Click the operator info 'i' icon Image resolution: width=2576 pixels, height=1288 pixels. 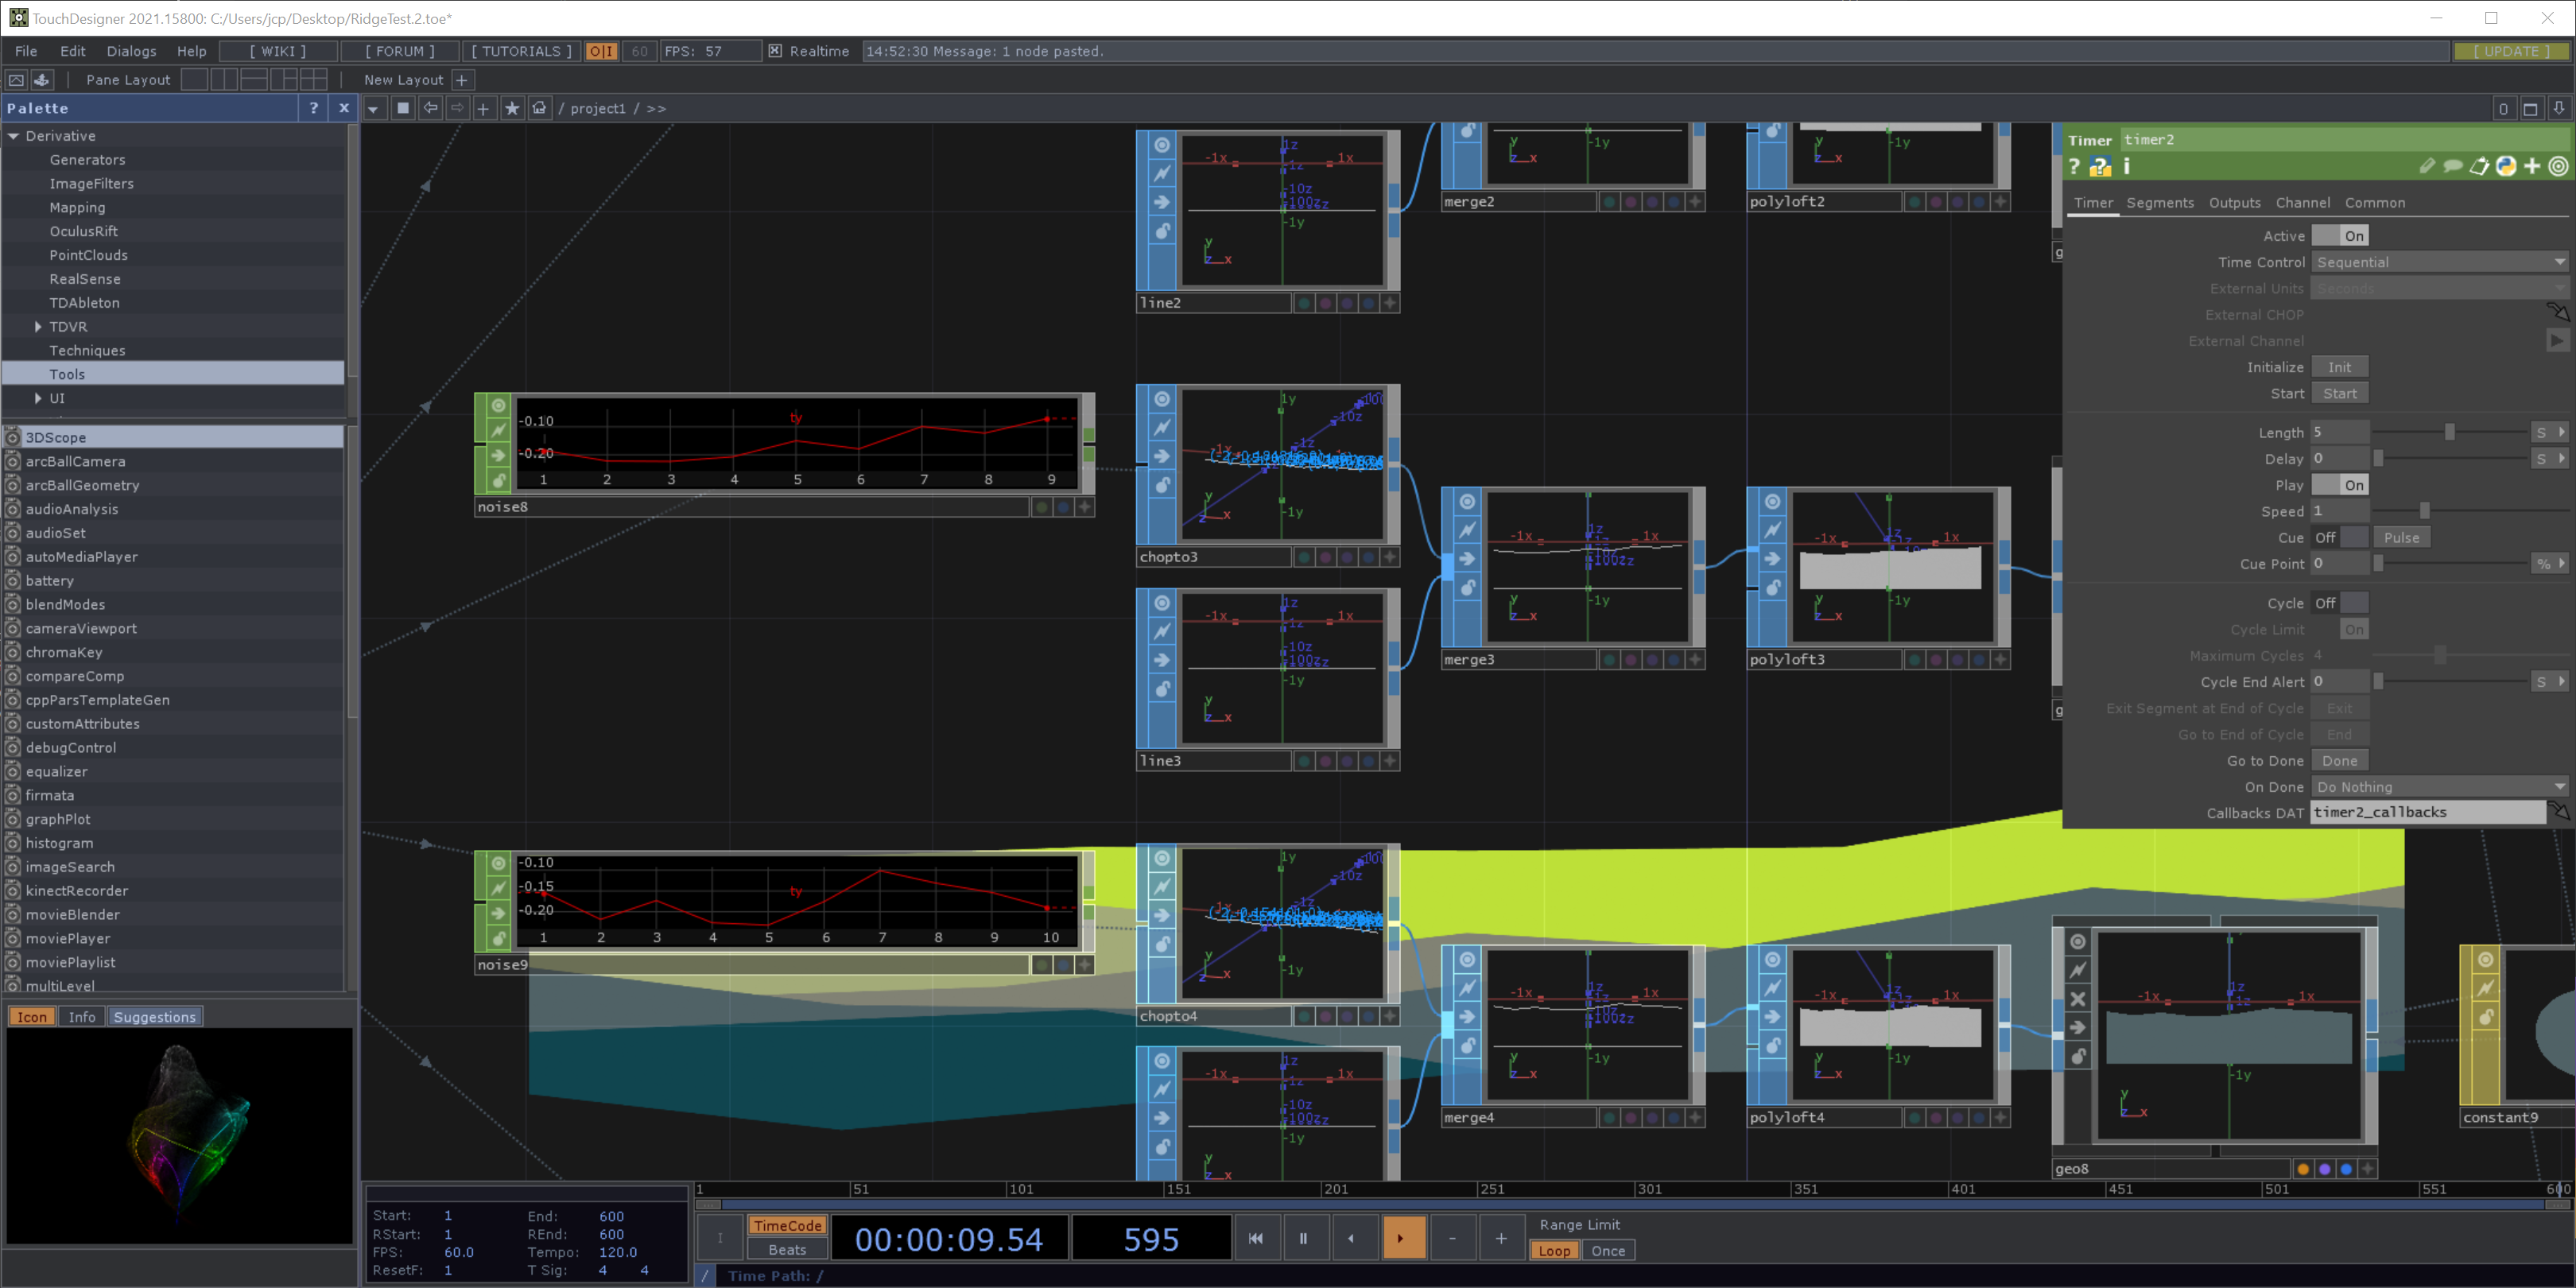point(2127,166)
